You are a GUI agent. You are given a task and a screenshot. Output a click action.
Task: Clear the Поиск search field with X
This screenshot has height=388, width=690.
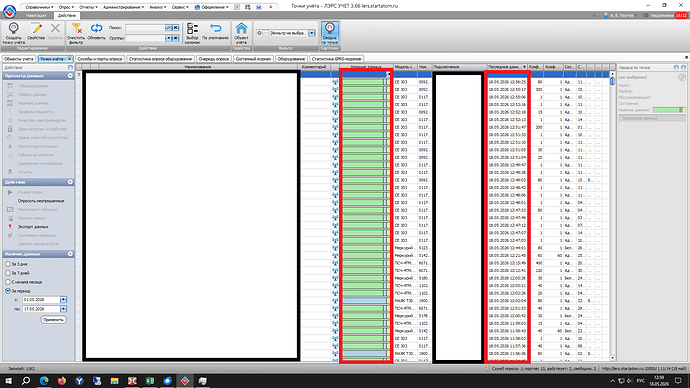point(175,28)
